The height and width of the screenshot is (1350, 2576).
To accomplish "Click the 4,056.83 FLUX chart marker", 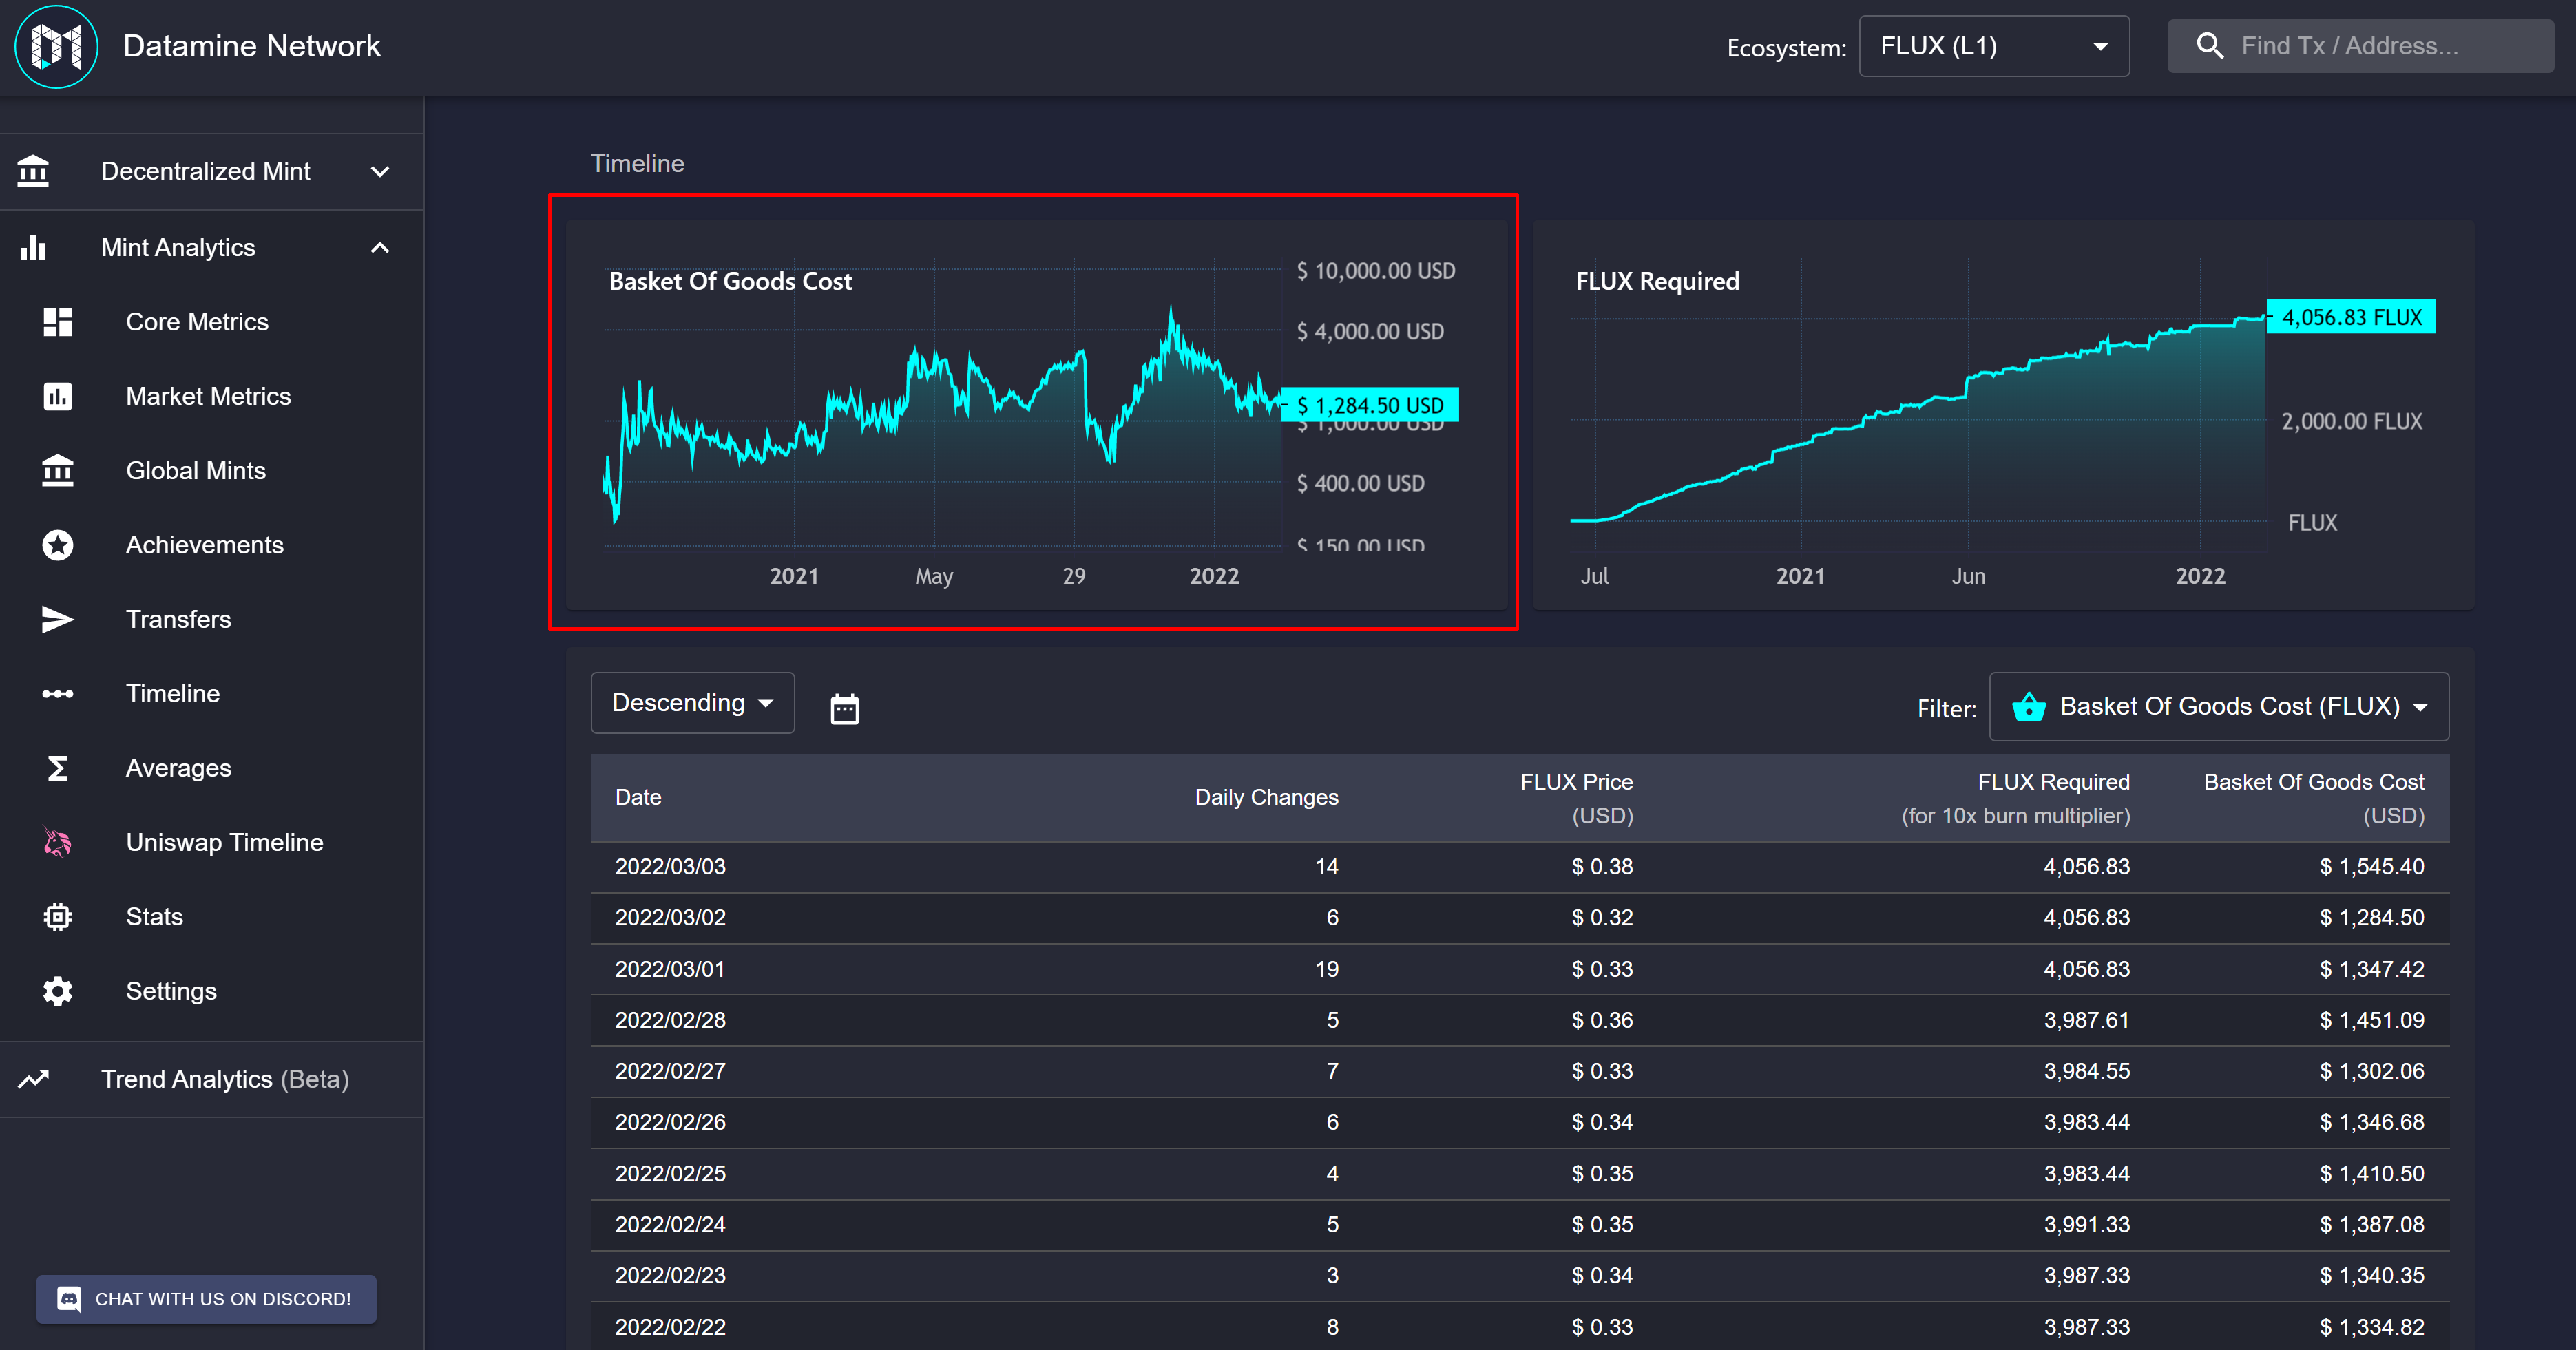I will pyautogui.click(x=2351, y=317).
